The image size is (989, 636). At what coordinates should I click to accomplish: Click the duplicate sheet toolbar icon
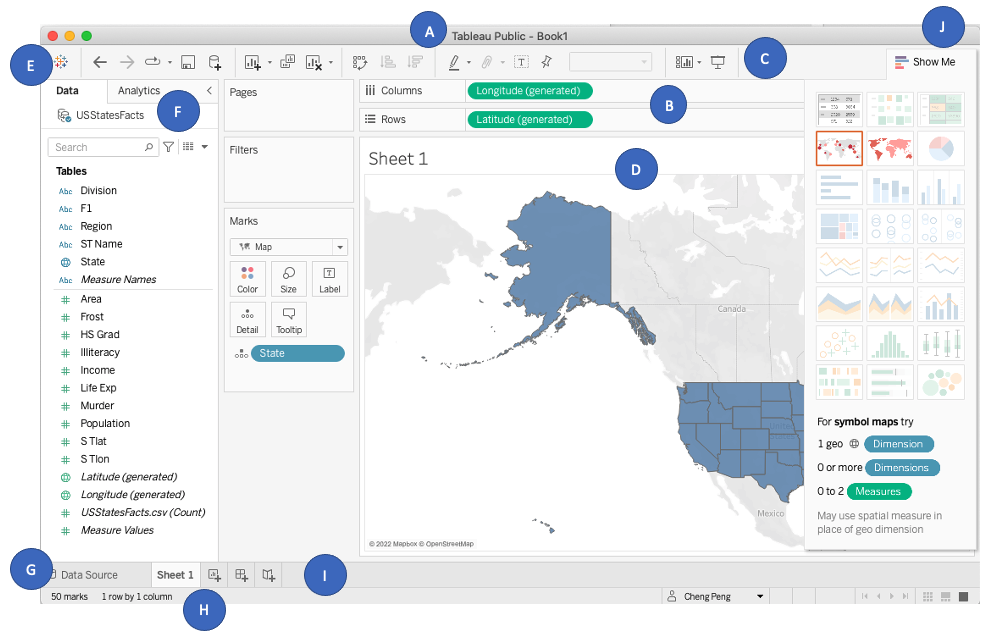coord(288,61)
